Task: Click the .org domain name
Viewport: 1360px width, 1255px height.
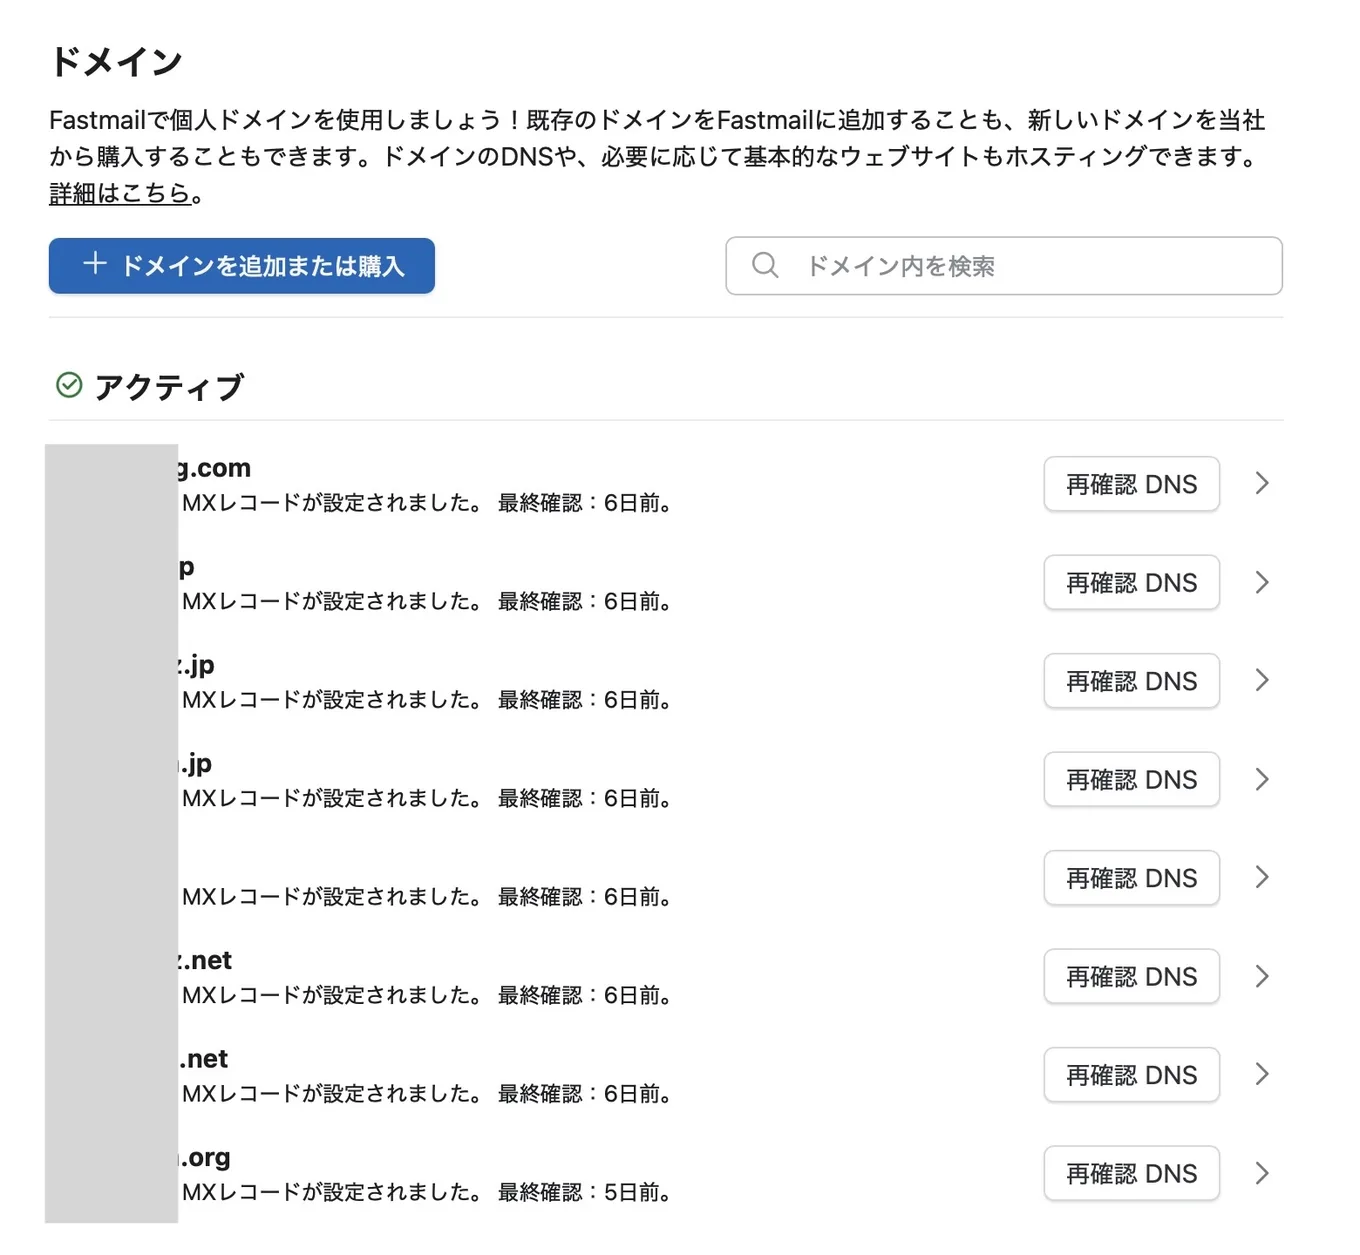Action: coord(205,1157)
